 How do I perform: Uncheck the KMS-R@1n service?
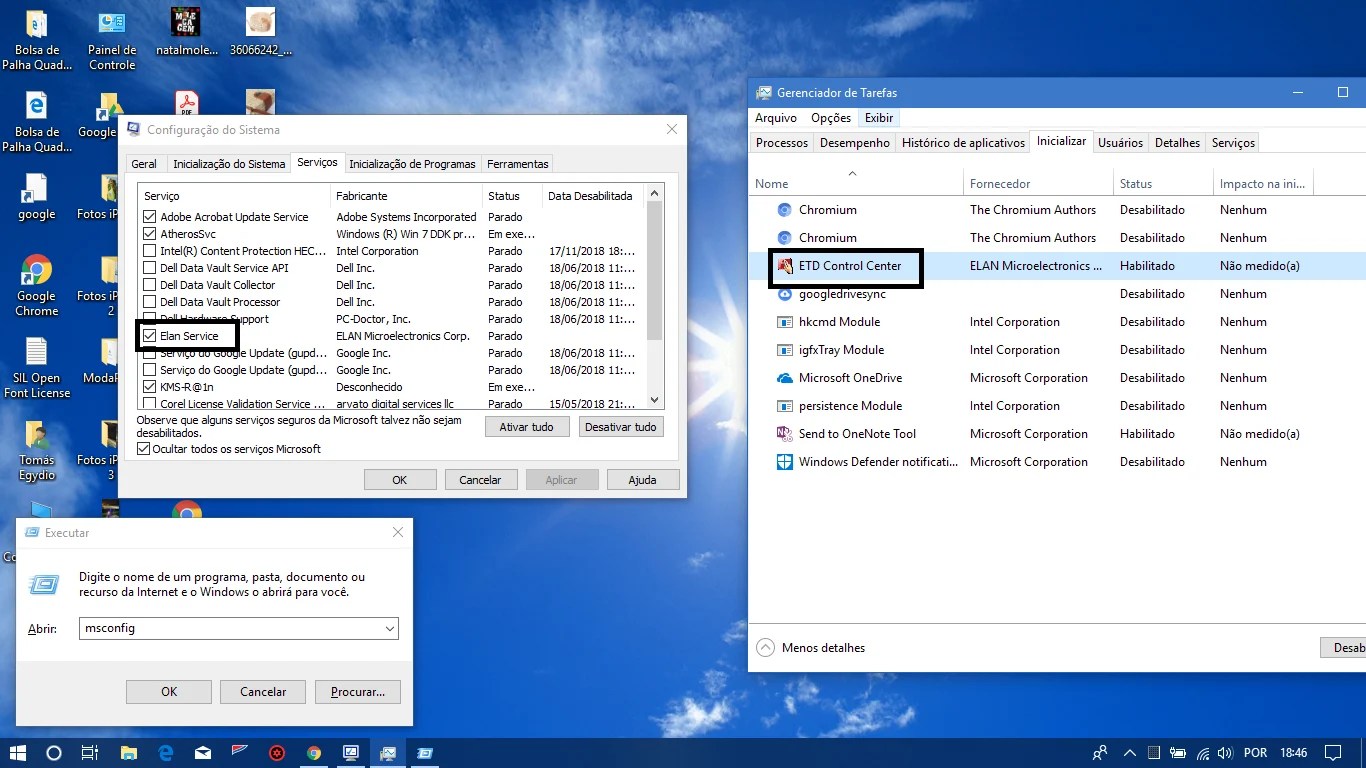[150, 387]
